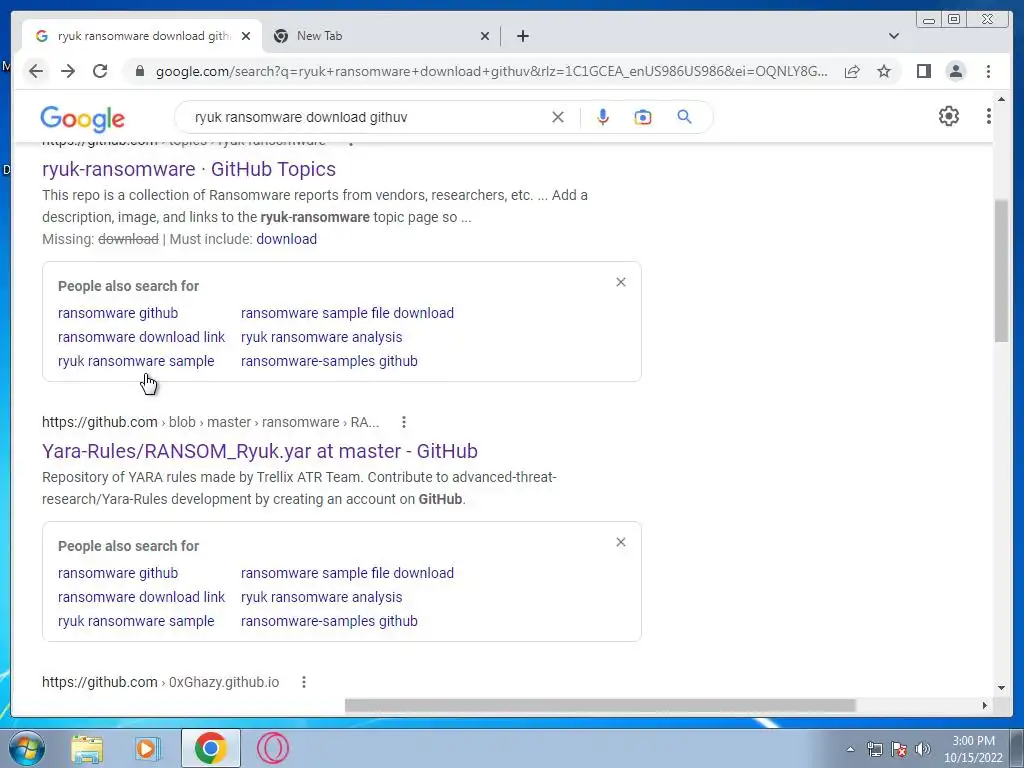Select 'ryuk ransomware analysis' in second suggestions box
Screen dimensions: 1024x768
(x=321, y=597)
